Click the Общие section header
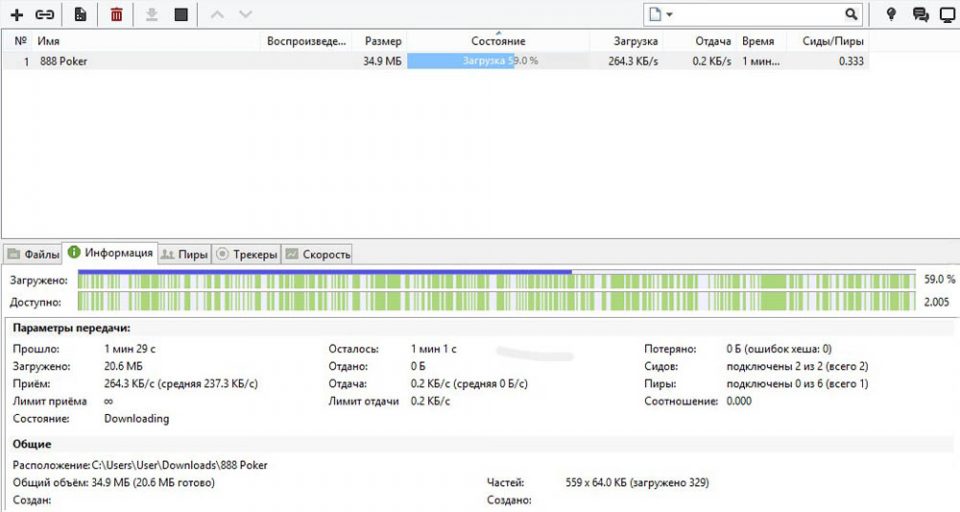The height and width of the screenshot is (512, 960). coord(32,444)
